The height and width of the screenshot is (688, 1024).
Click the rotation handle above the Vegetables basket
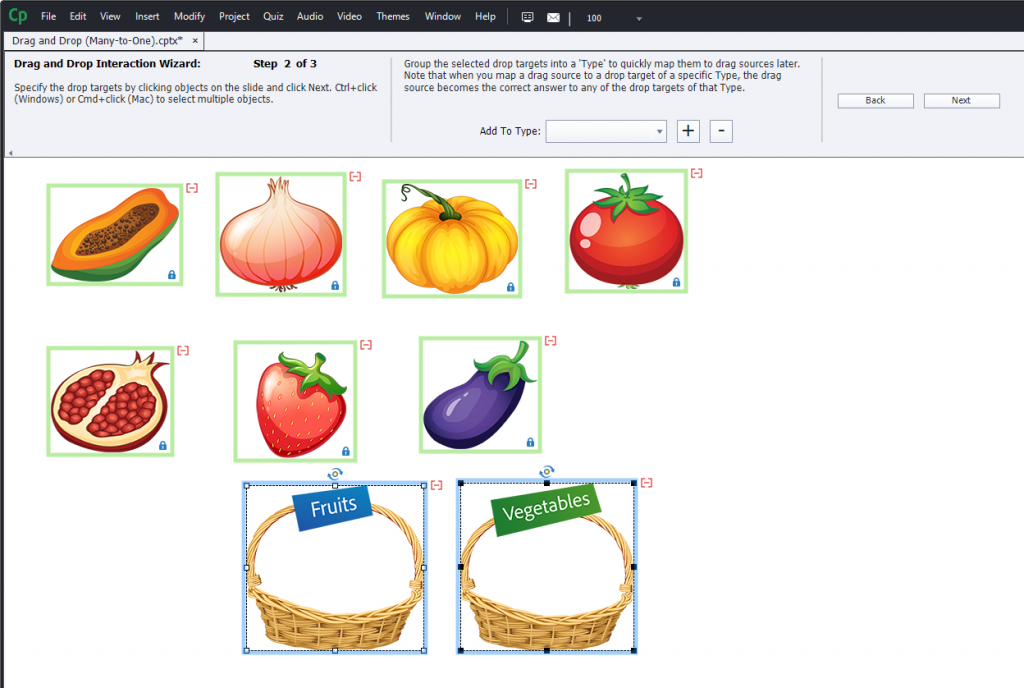(546, 471)
